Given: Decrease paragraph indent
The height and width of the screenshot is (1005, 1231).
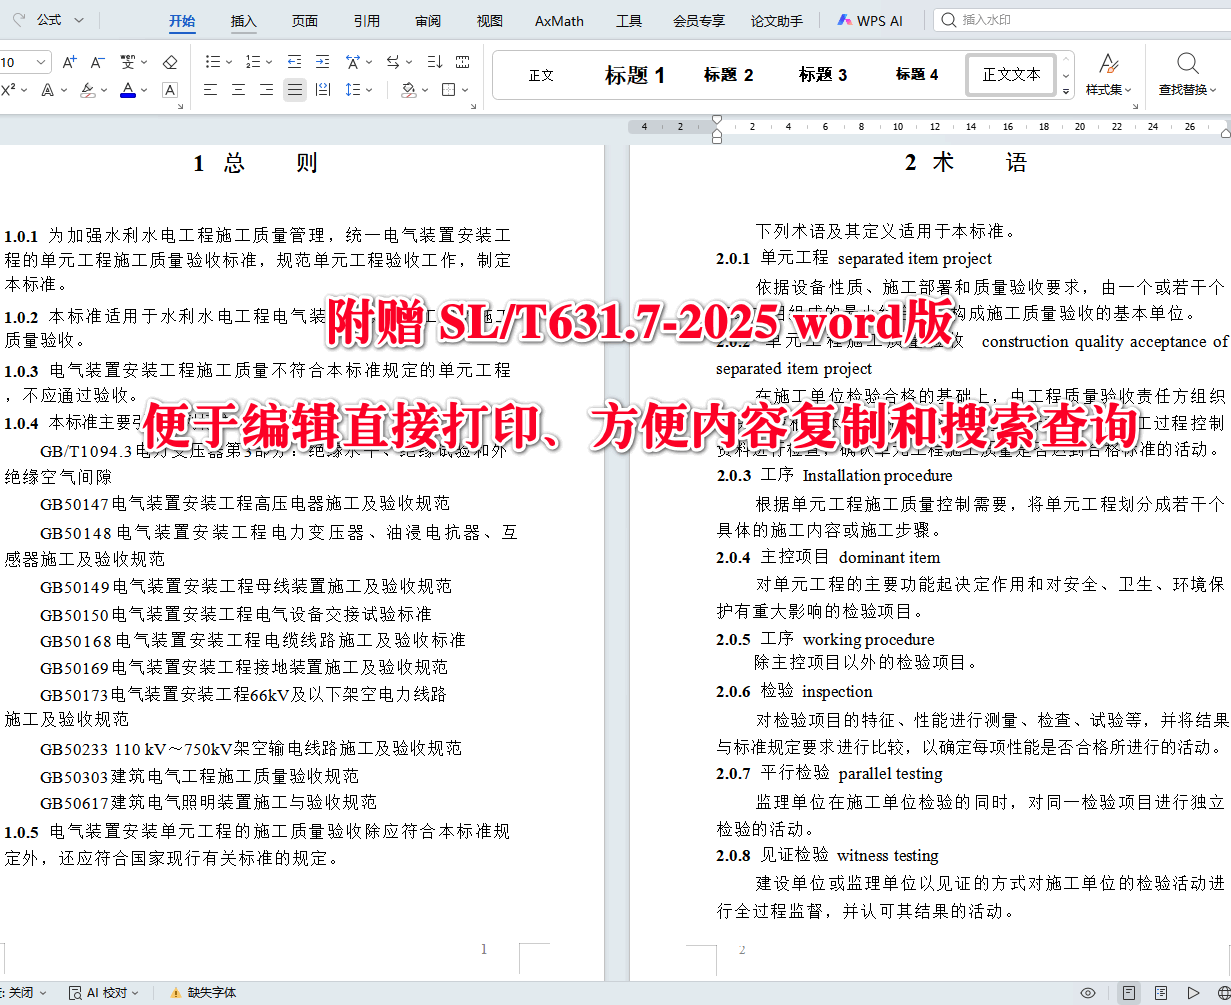Looking at the screenshot, I should pos(294,62).
